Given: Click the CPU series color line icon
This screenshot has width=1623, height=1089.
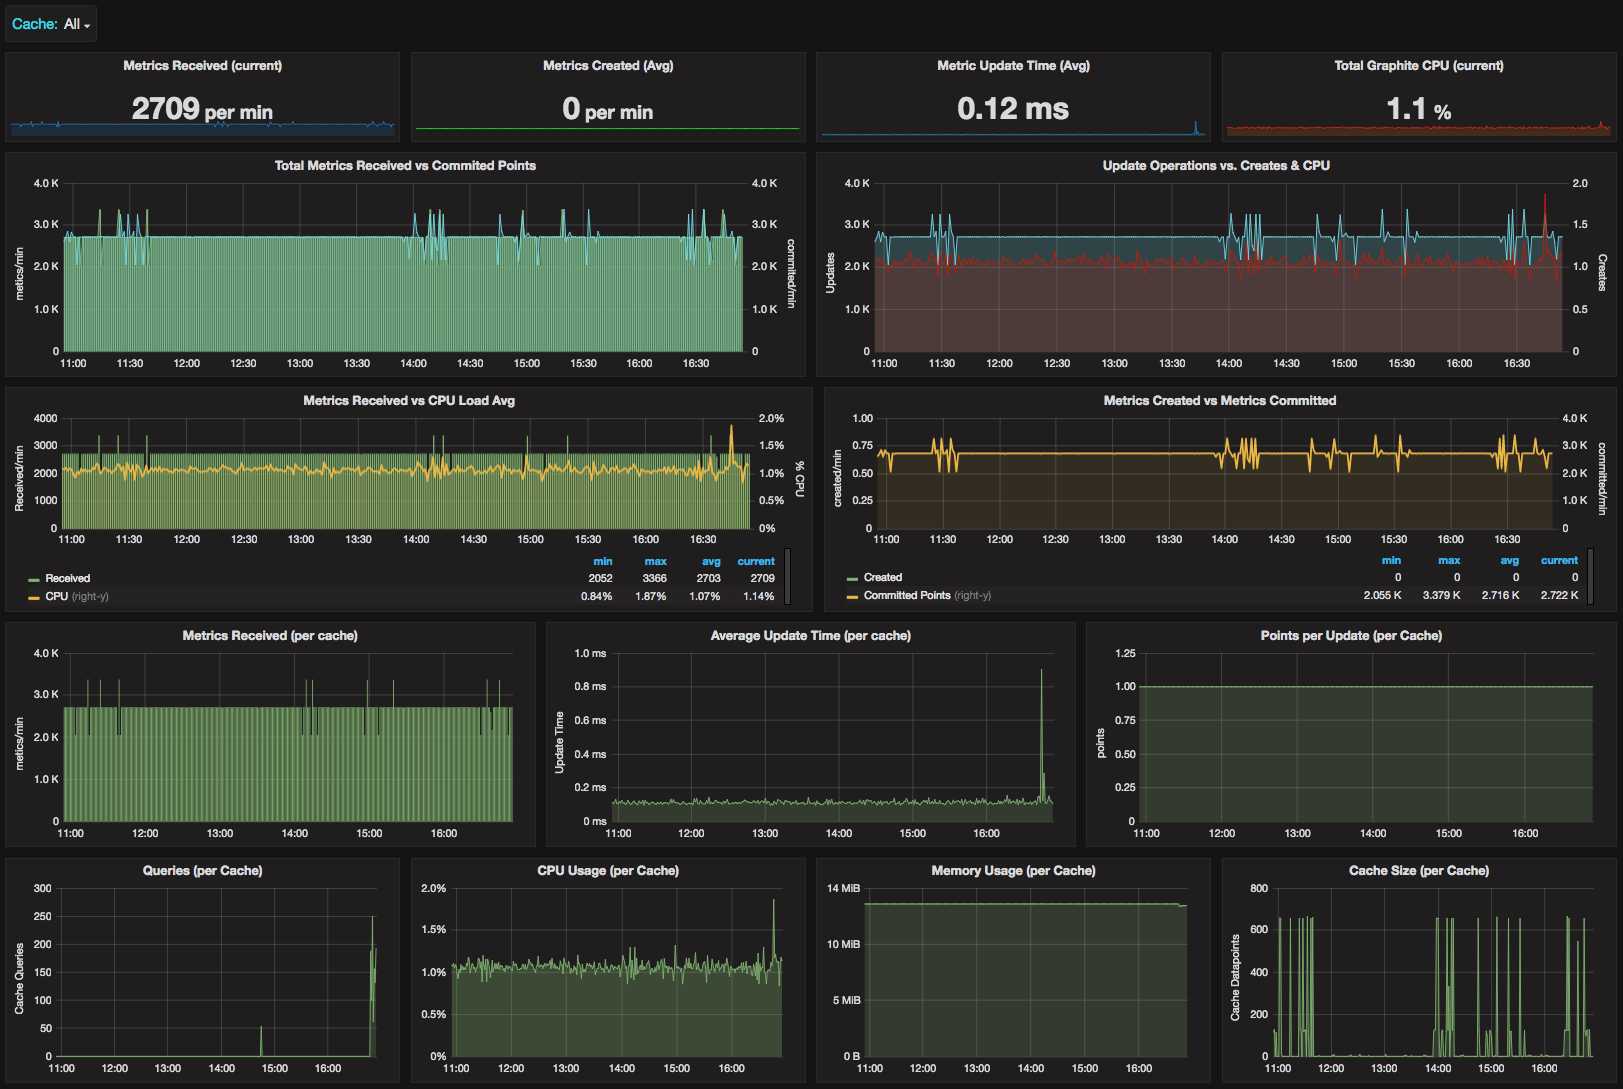Looking at the screenshot, I should pyautogui.click(x=34, y=597).
